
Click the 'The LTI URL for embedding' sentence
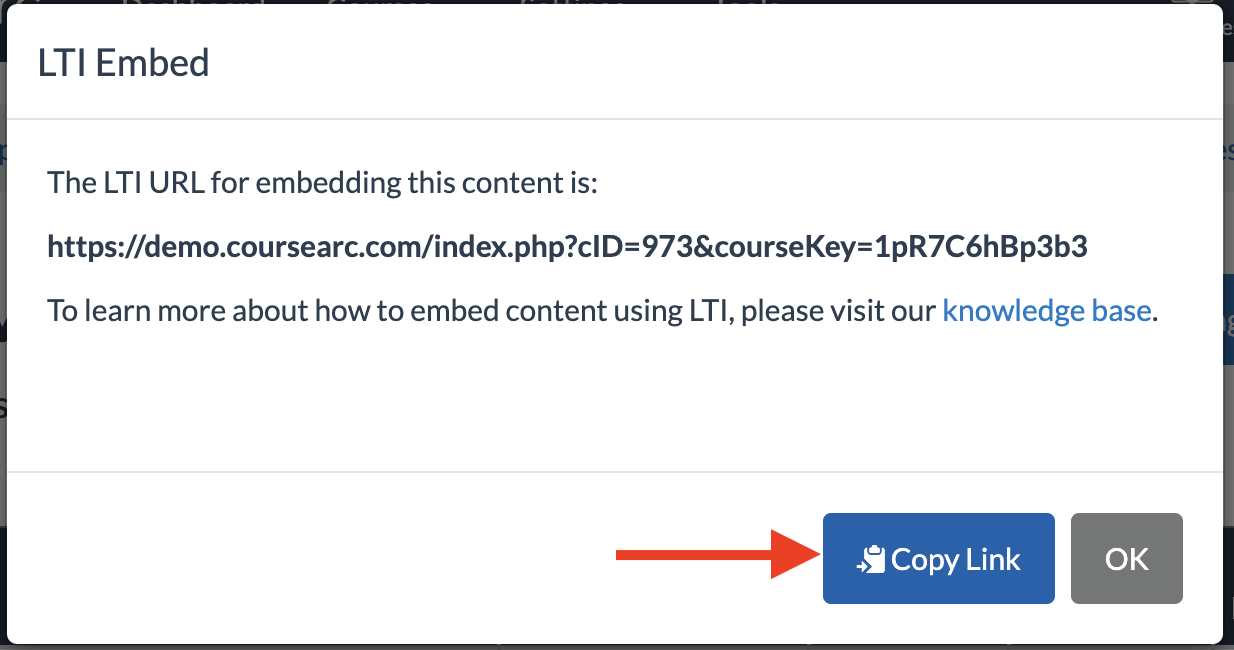click(x=322, y=184)
